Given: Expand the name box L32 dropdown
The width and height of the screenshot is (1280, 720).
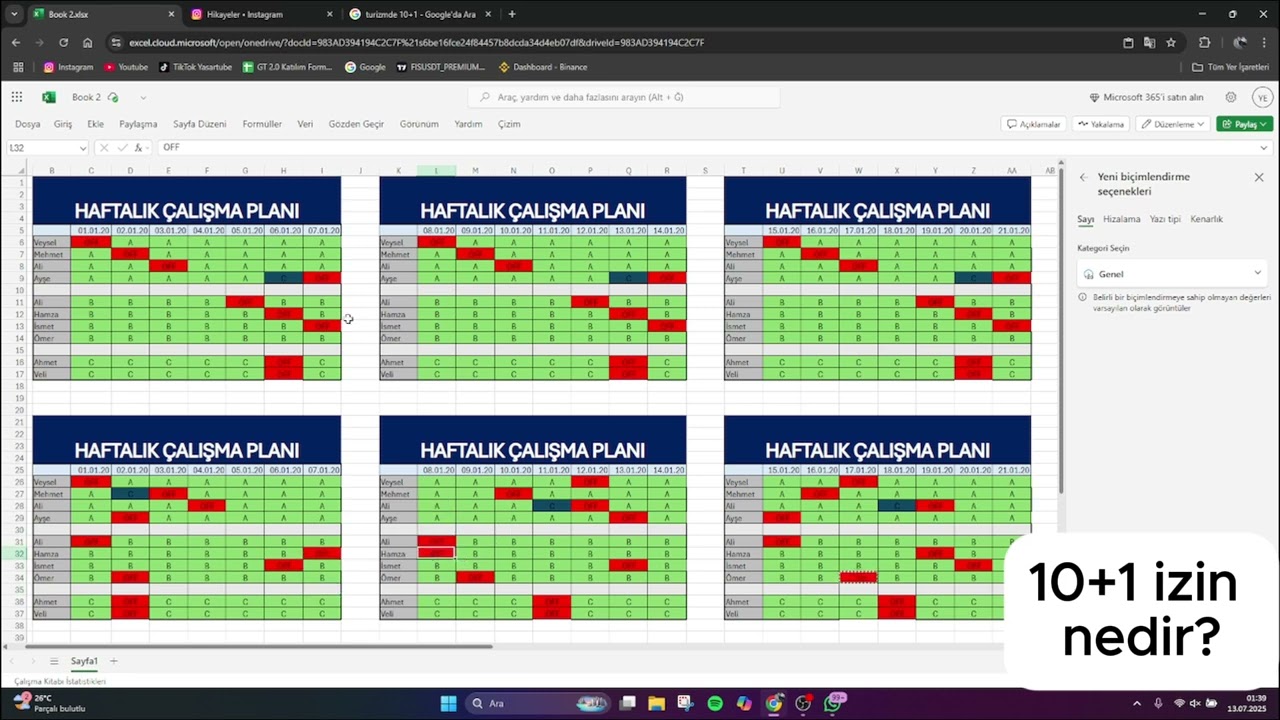Looking at the screenshot, I should 83,148.
